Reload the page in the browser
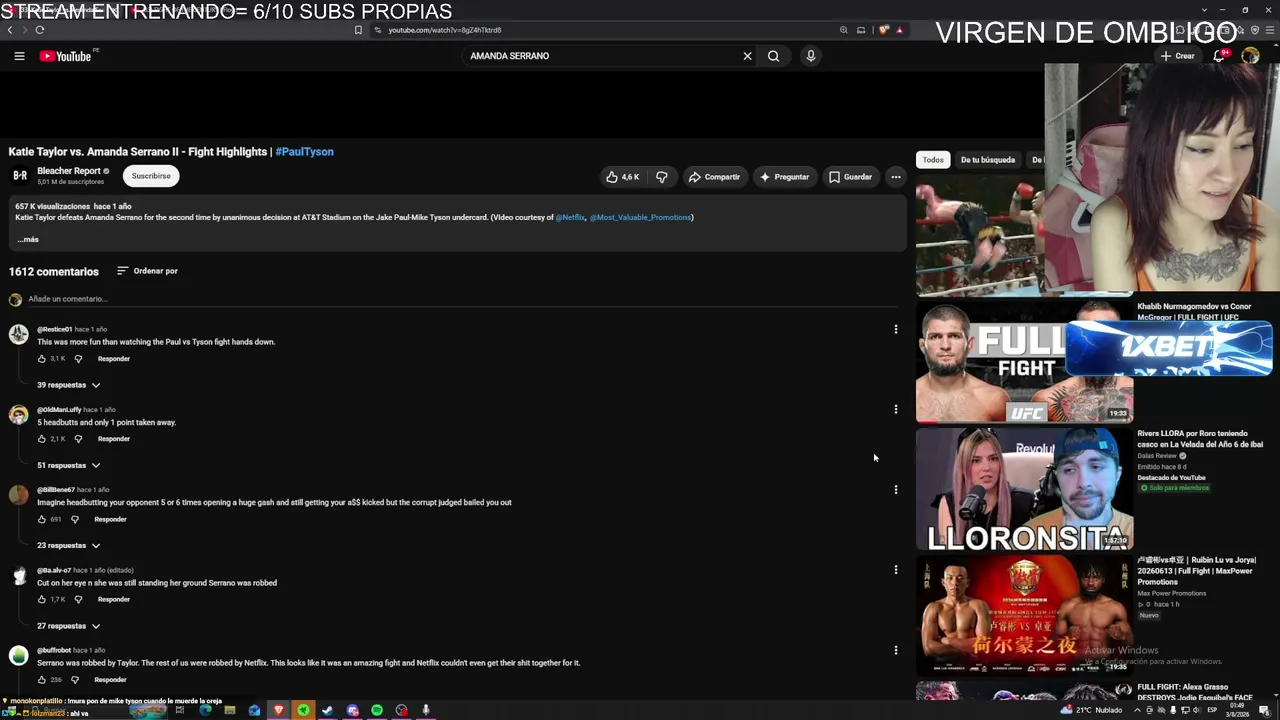The image size is (1280, 720). pos(40,30)
